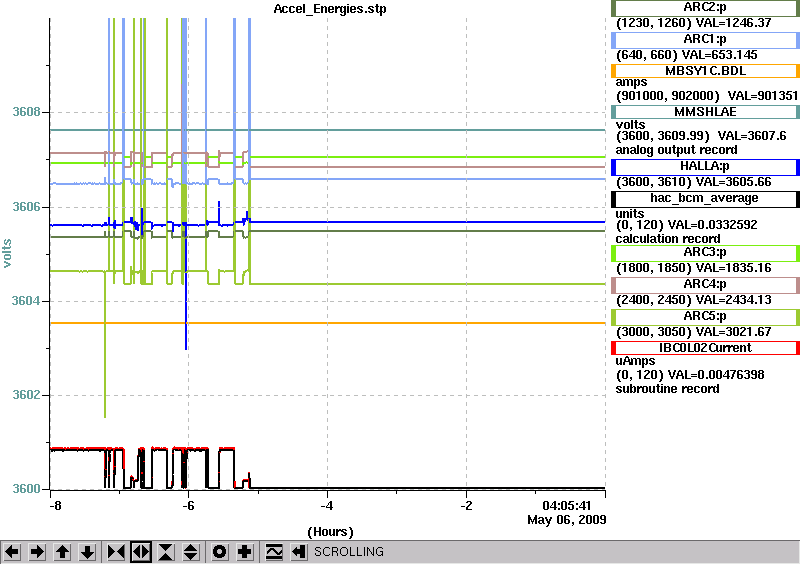
Task: Click the Accel_Energies.stp graph title
Action: pyautogui.click(x=330, y=9)
